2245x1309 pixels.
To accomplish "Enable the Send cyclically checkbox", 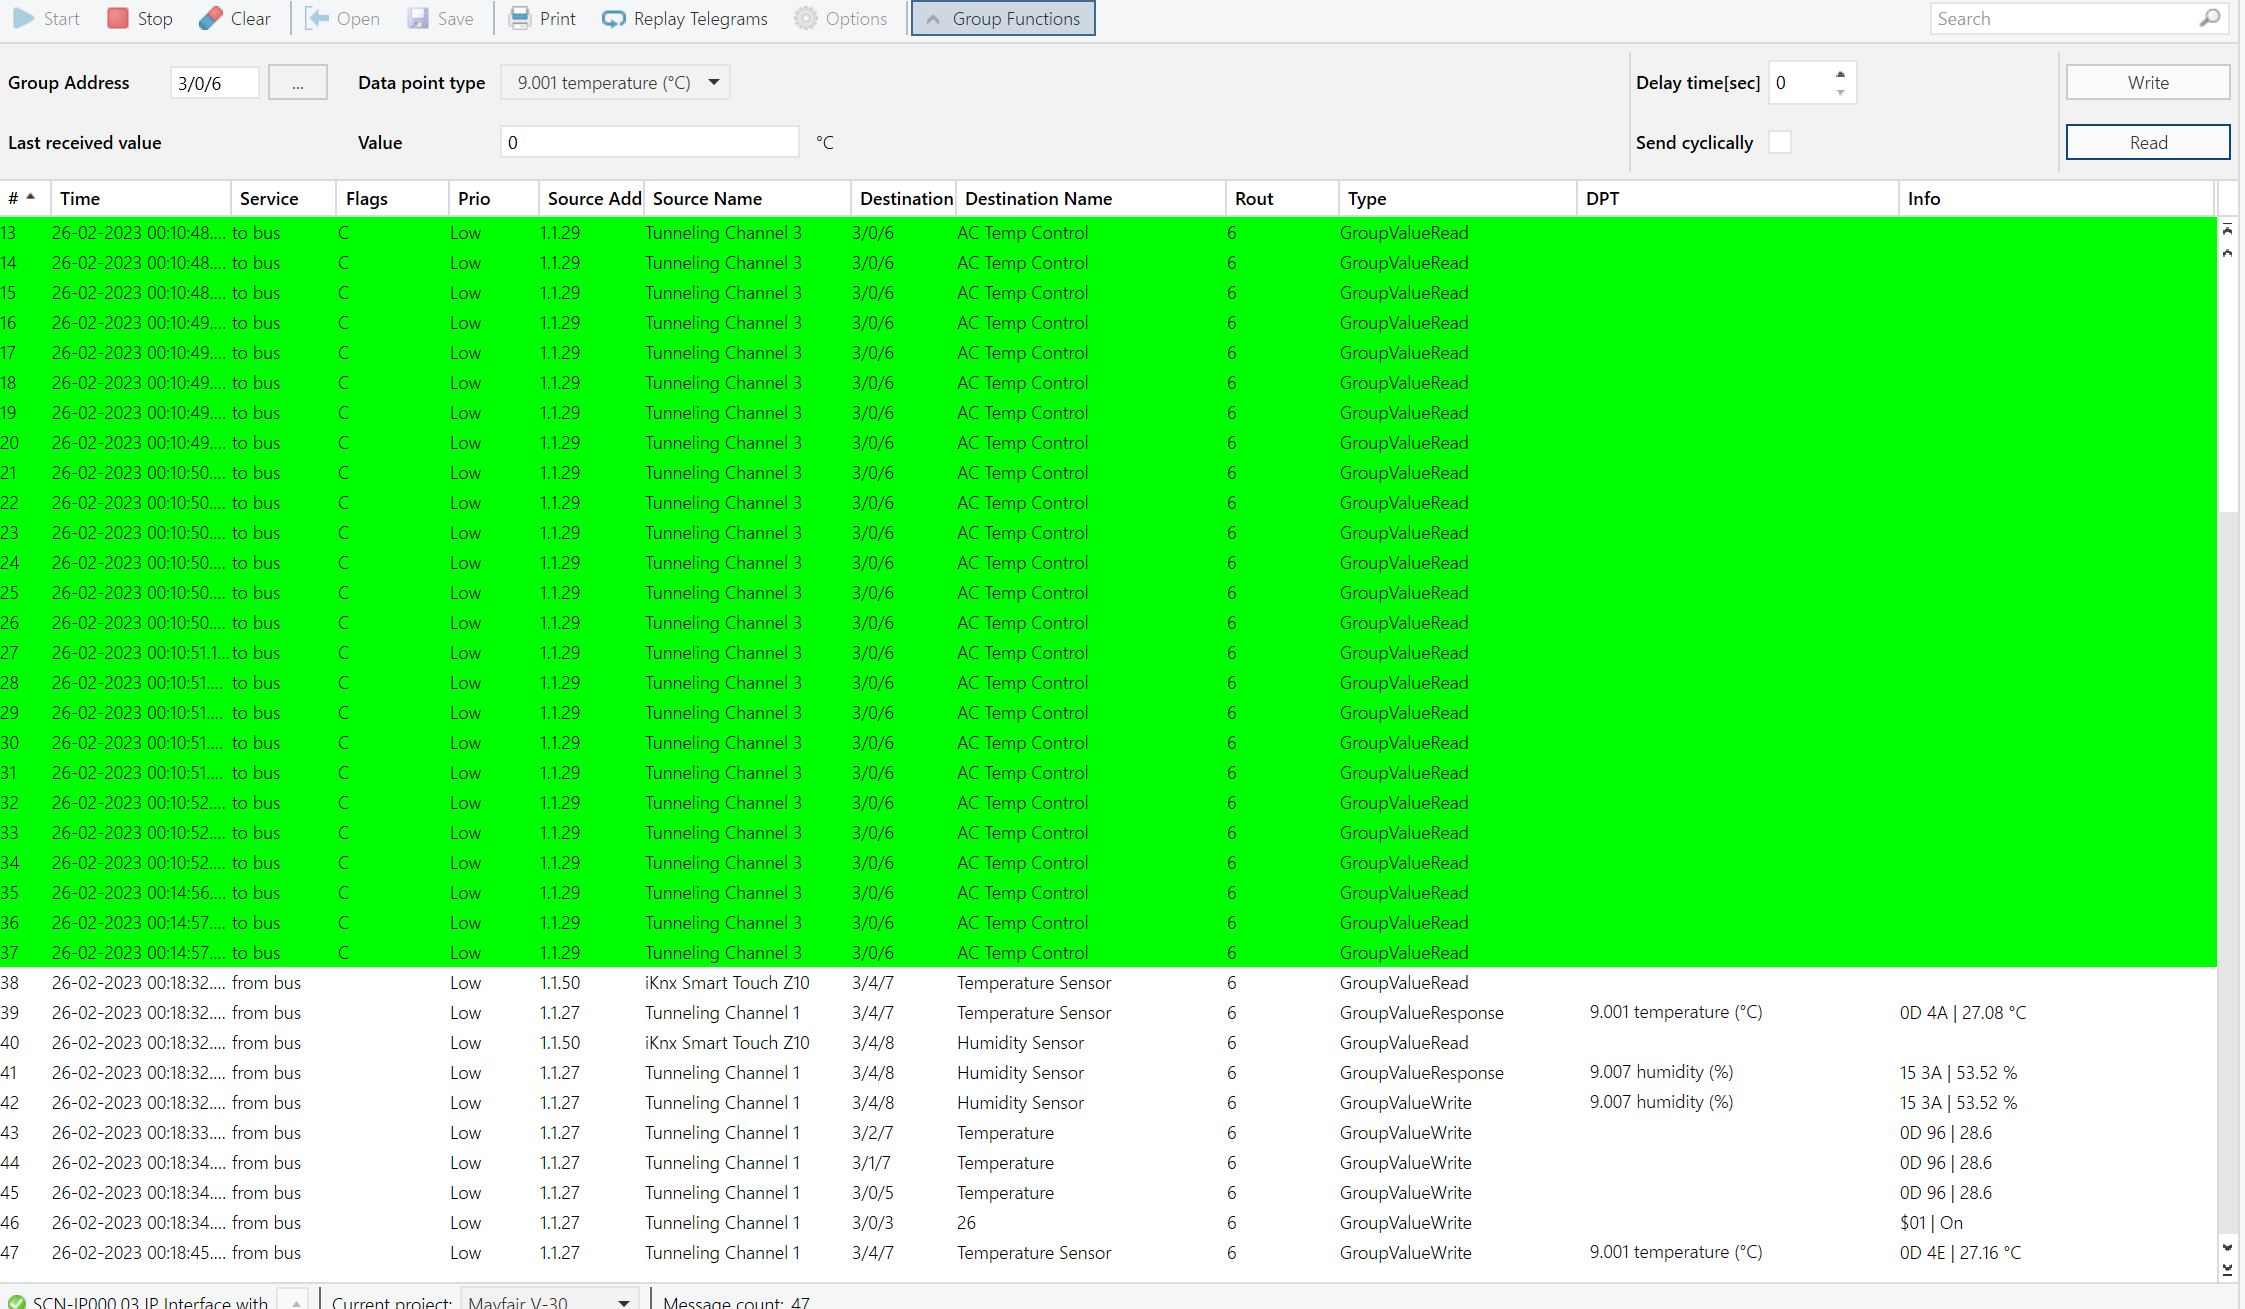I will (x=1780, y=142).
